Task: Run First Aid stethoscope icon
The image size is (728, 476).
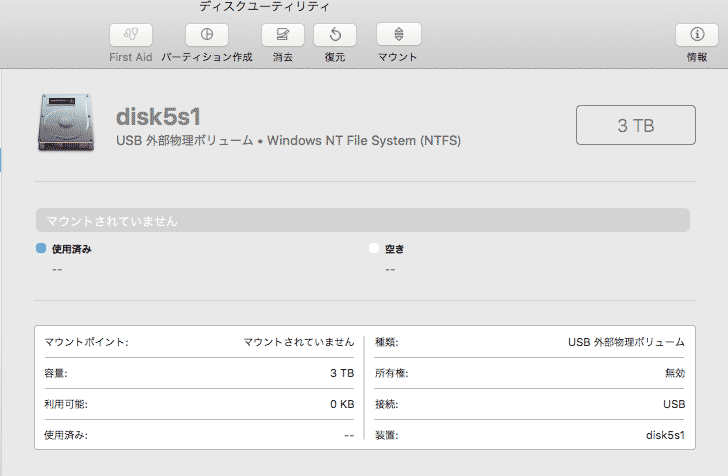Action: click(x=131, y=35)
